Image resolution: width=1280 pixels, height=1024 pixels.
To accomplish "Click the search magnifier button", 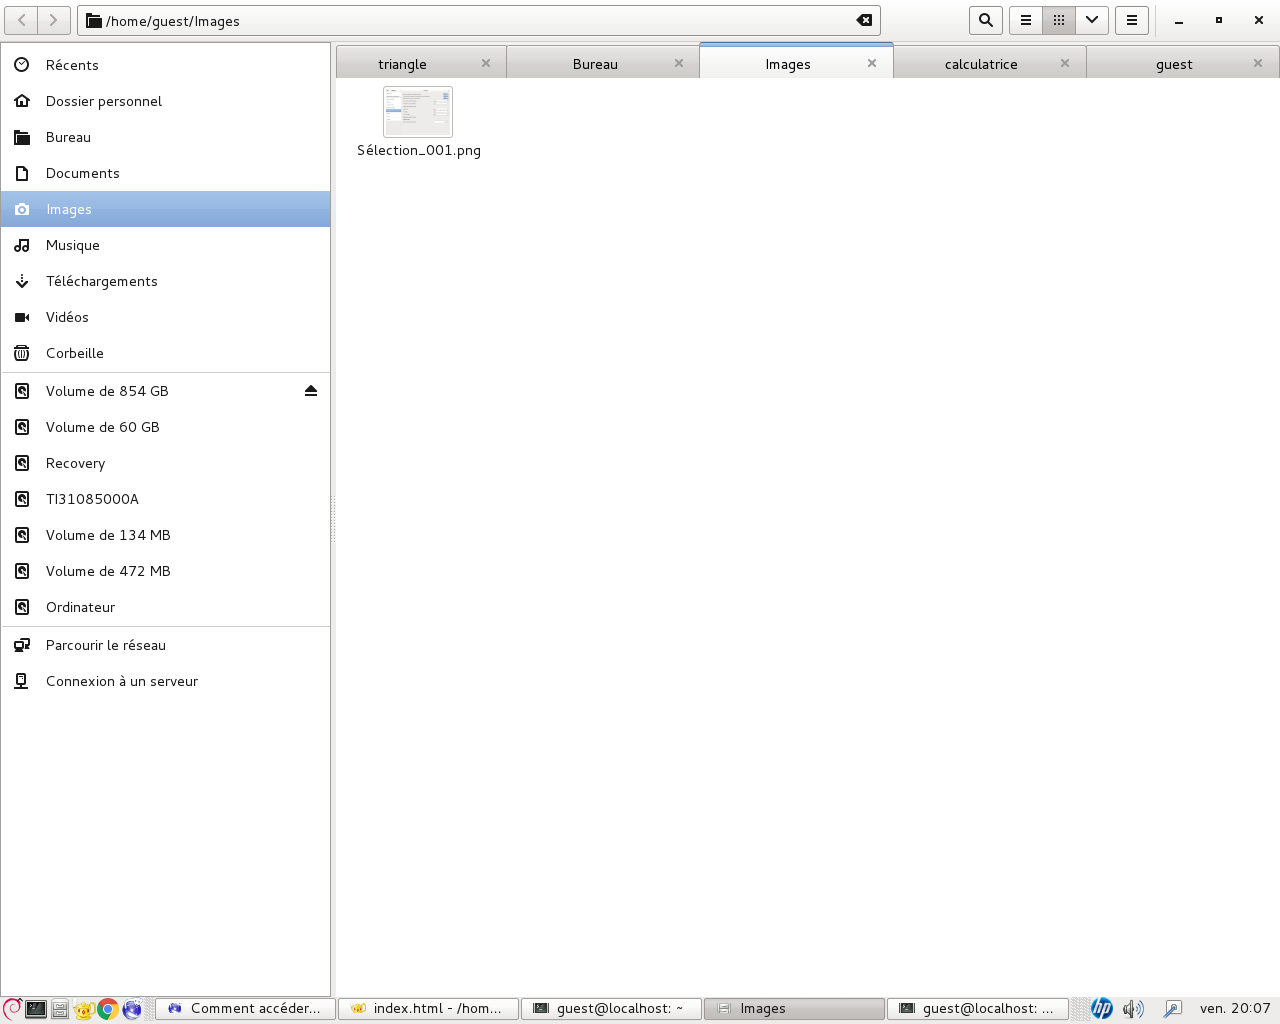I will pos(985,20).
